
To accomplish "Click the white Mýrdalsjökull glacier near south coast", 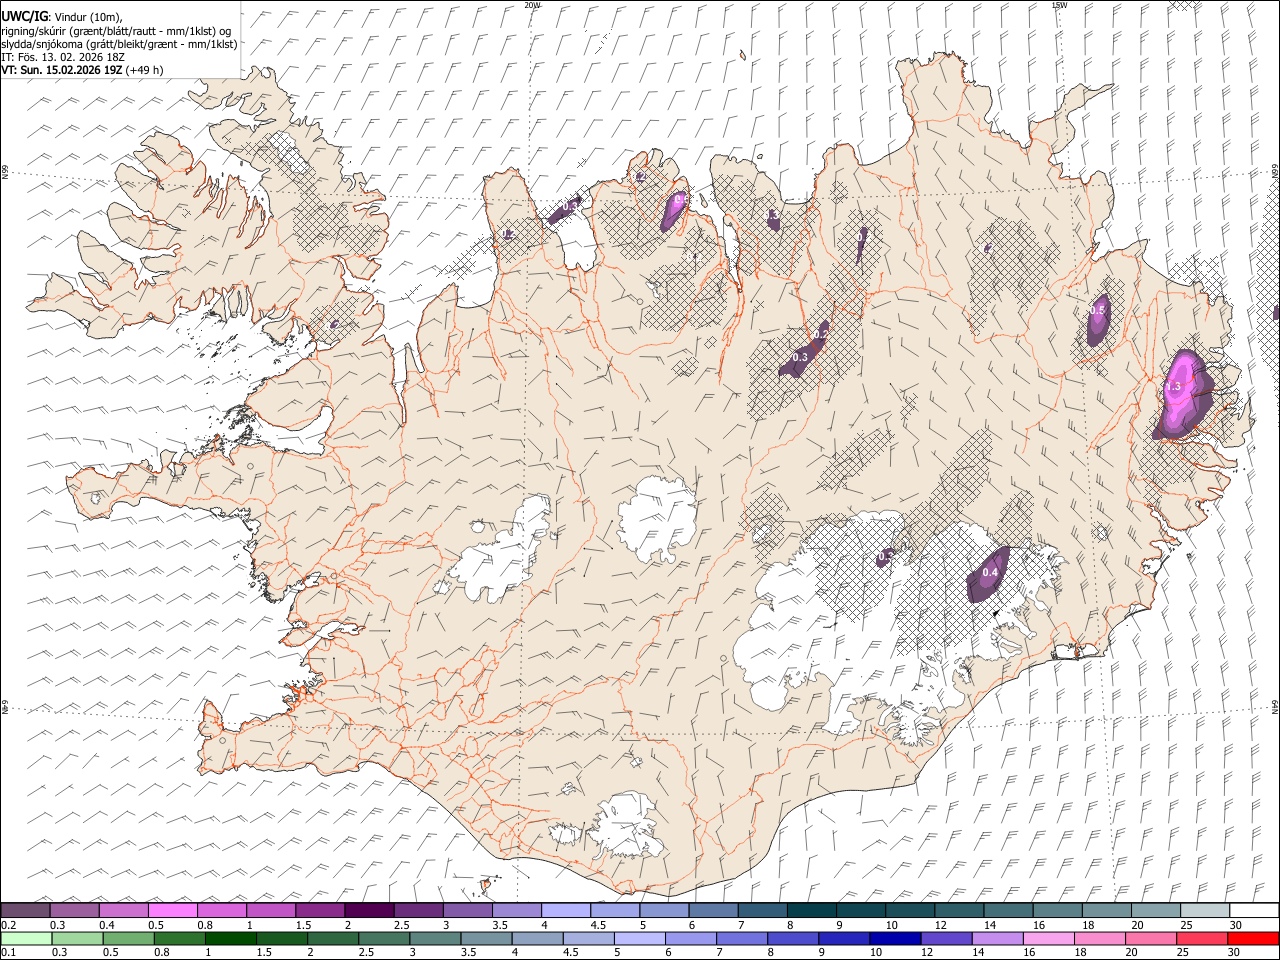I will (625, 826).
